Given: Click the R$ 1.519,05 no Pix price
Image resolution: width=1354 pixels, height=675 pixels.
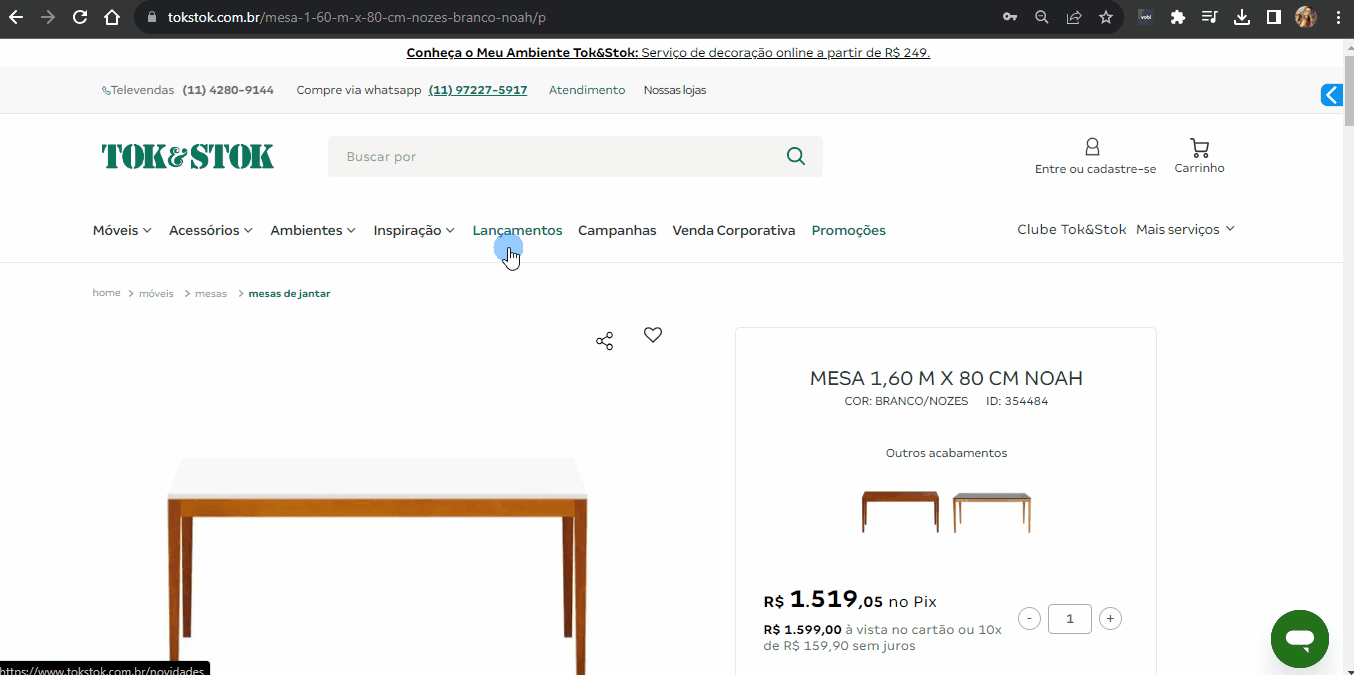Looking at the screenshot, I should click(x=850, y=600).
